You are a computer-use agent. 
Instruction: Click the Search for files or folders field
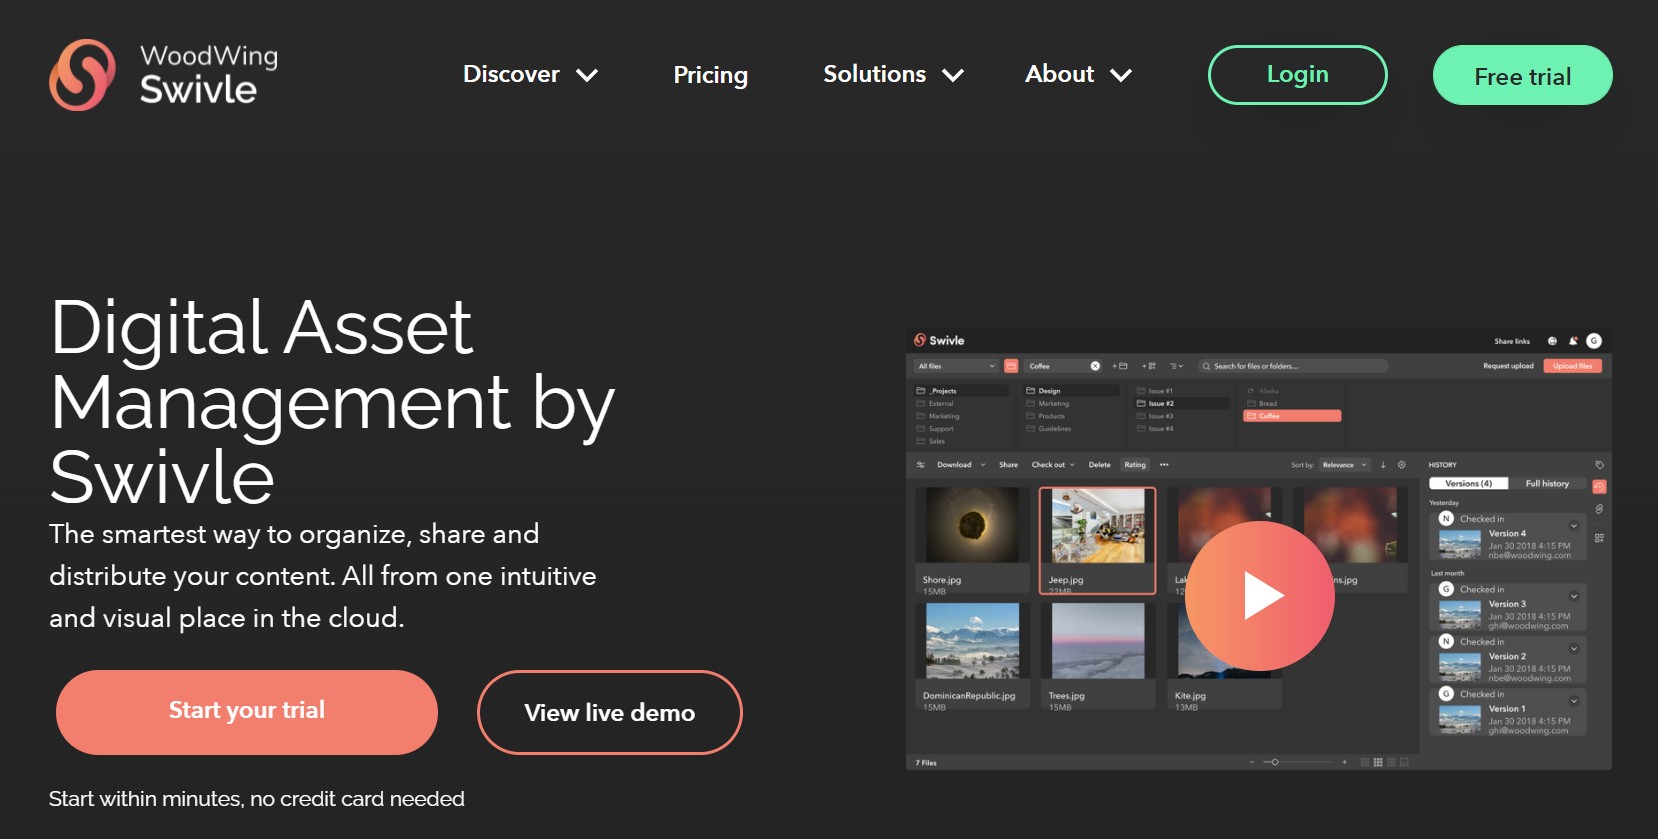tap(1292, 366)
